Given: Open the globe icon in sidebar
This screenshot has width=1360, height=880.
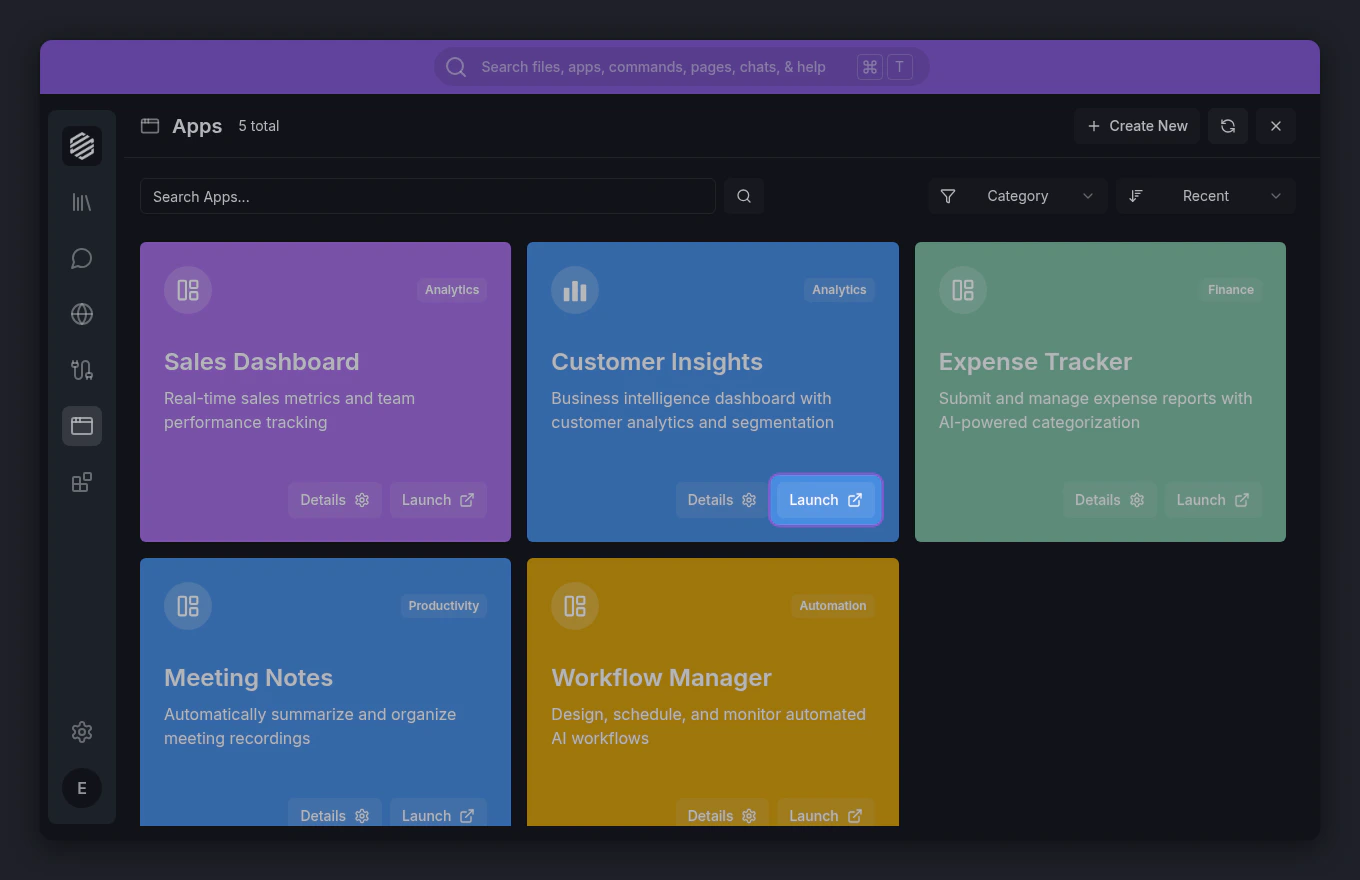Looking at the screenshot, I should click(82, 314).
